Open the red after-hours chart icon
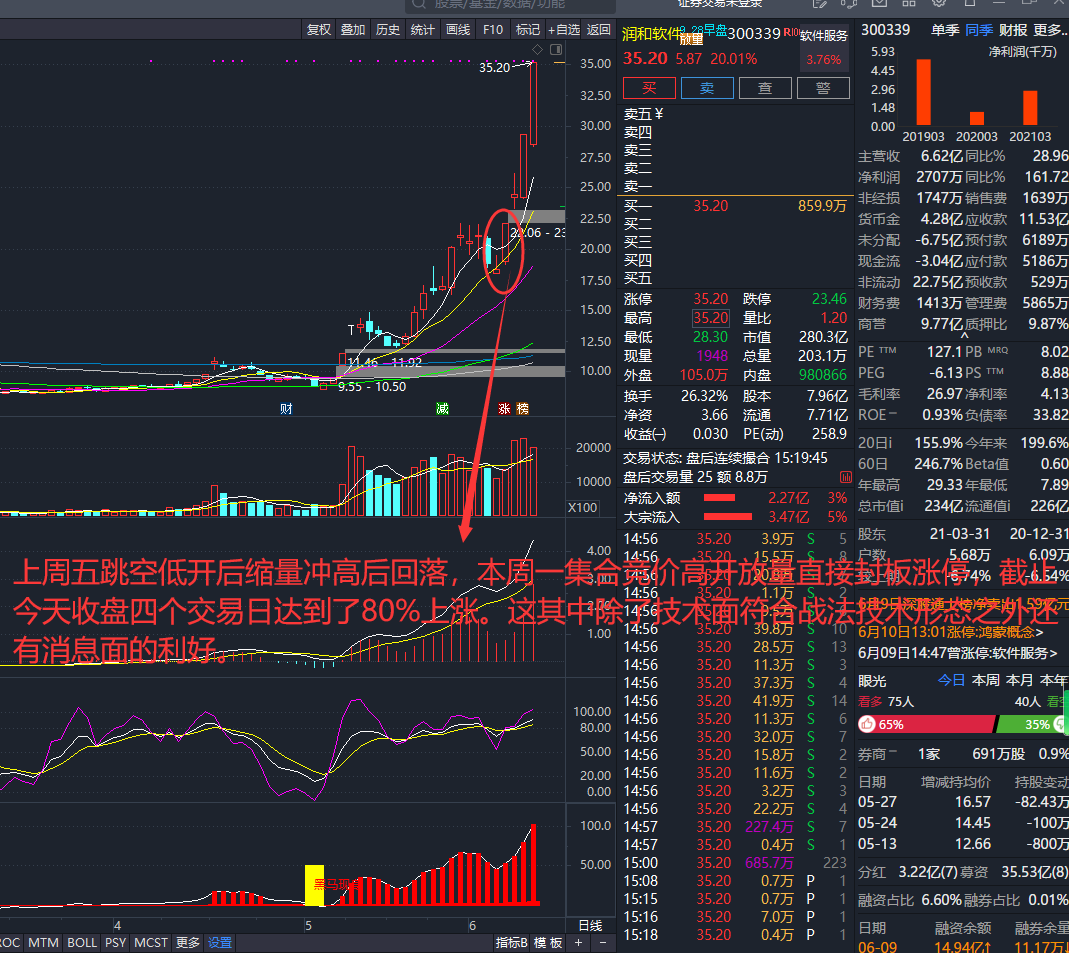 (x=845, y=477)
